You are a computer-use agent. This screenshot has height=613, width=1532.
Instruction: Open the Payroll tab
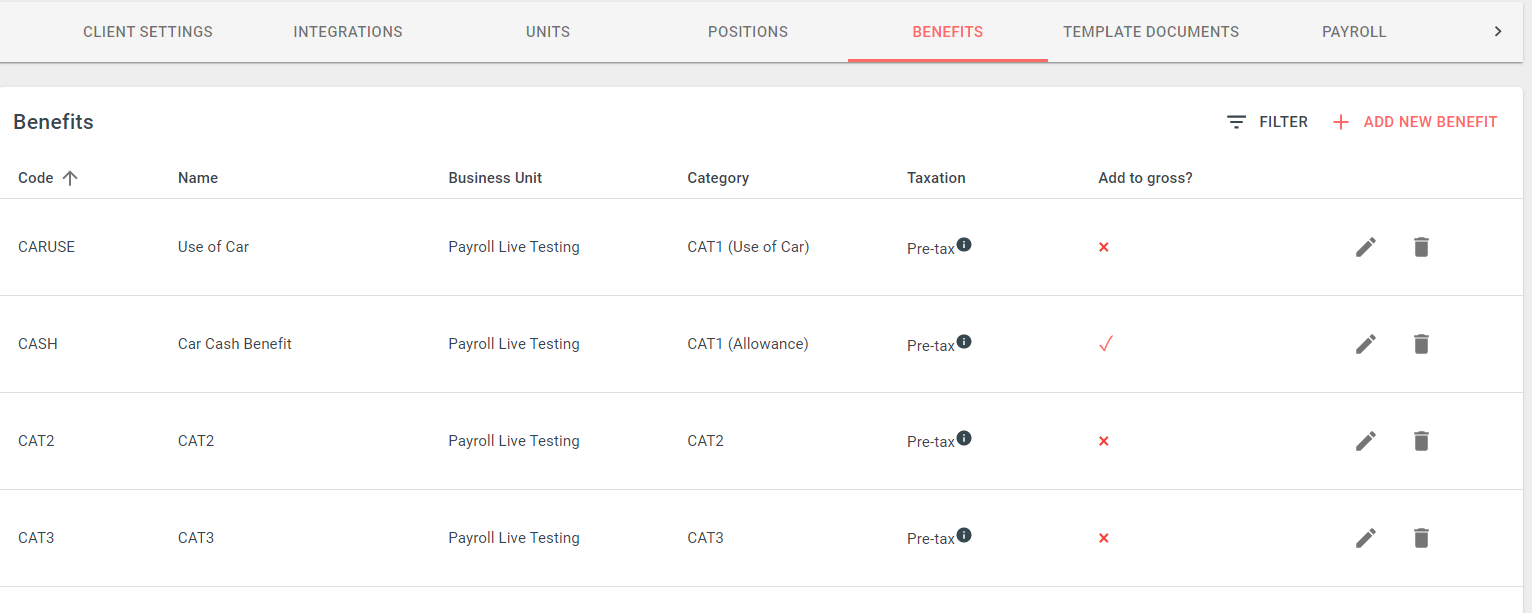(1354, 32)
